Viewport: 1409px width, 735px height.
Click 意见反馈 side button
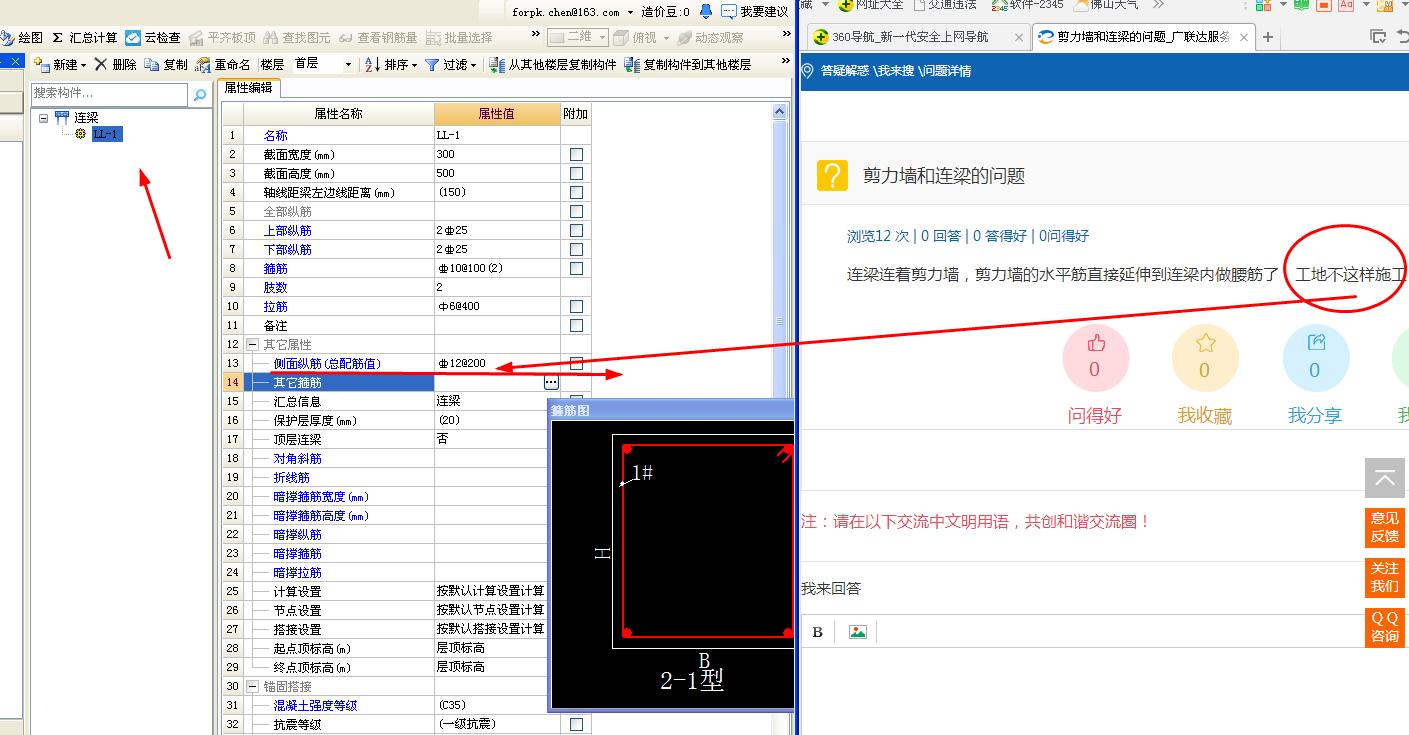pos(1385,527)
